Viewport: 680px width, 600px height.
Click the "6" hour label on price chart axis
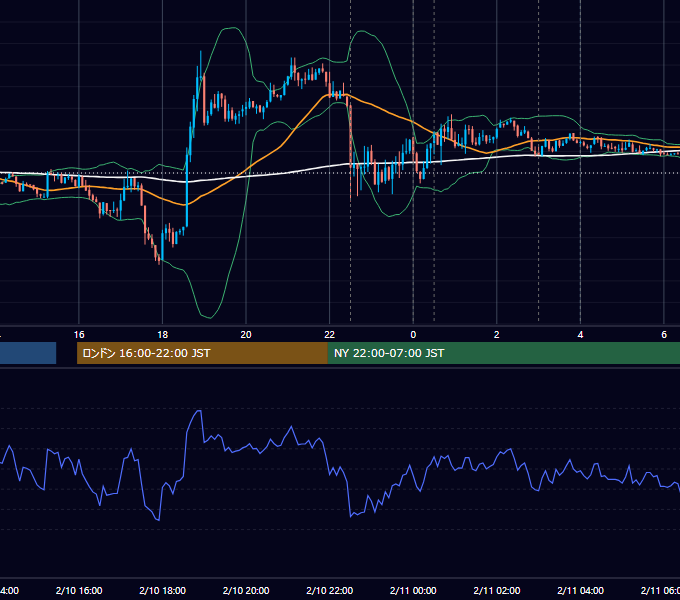pyautogui.click(x=664, y=335)
